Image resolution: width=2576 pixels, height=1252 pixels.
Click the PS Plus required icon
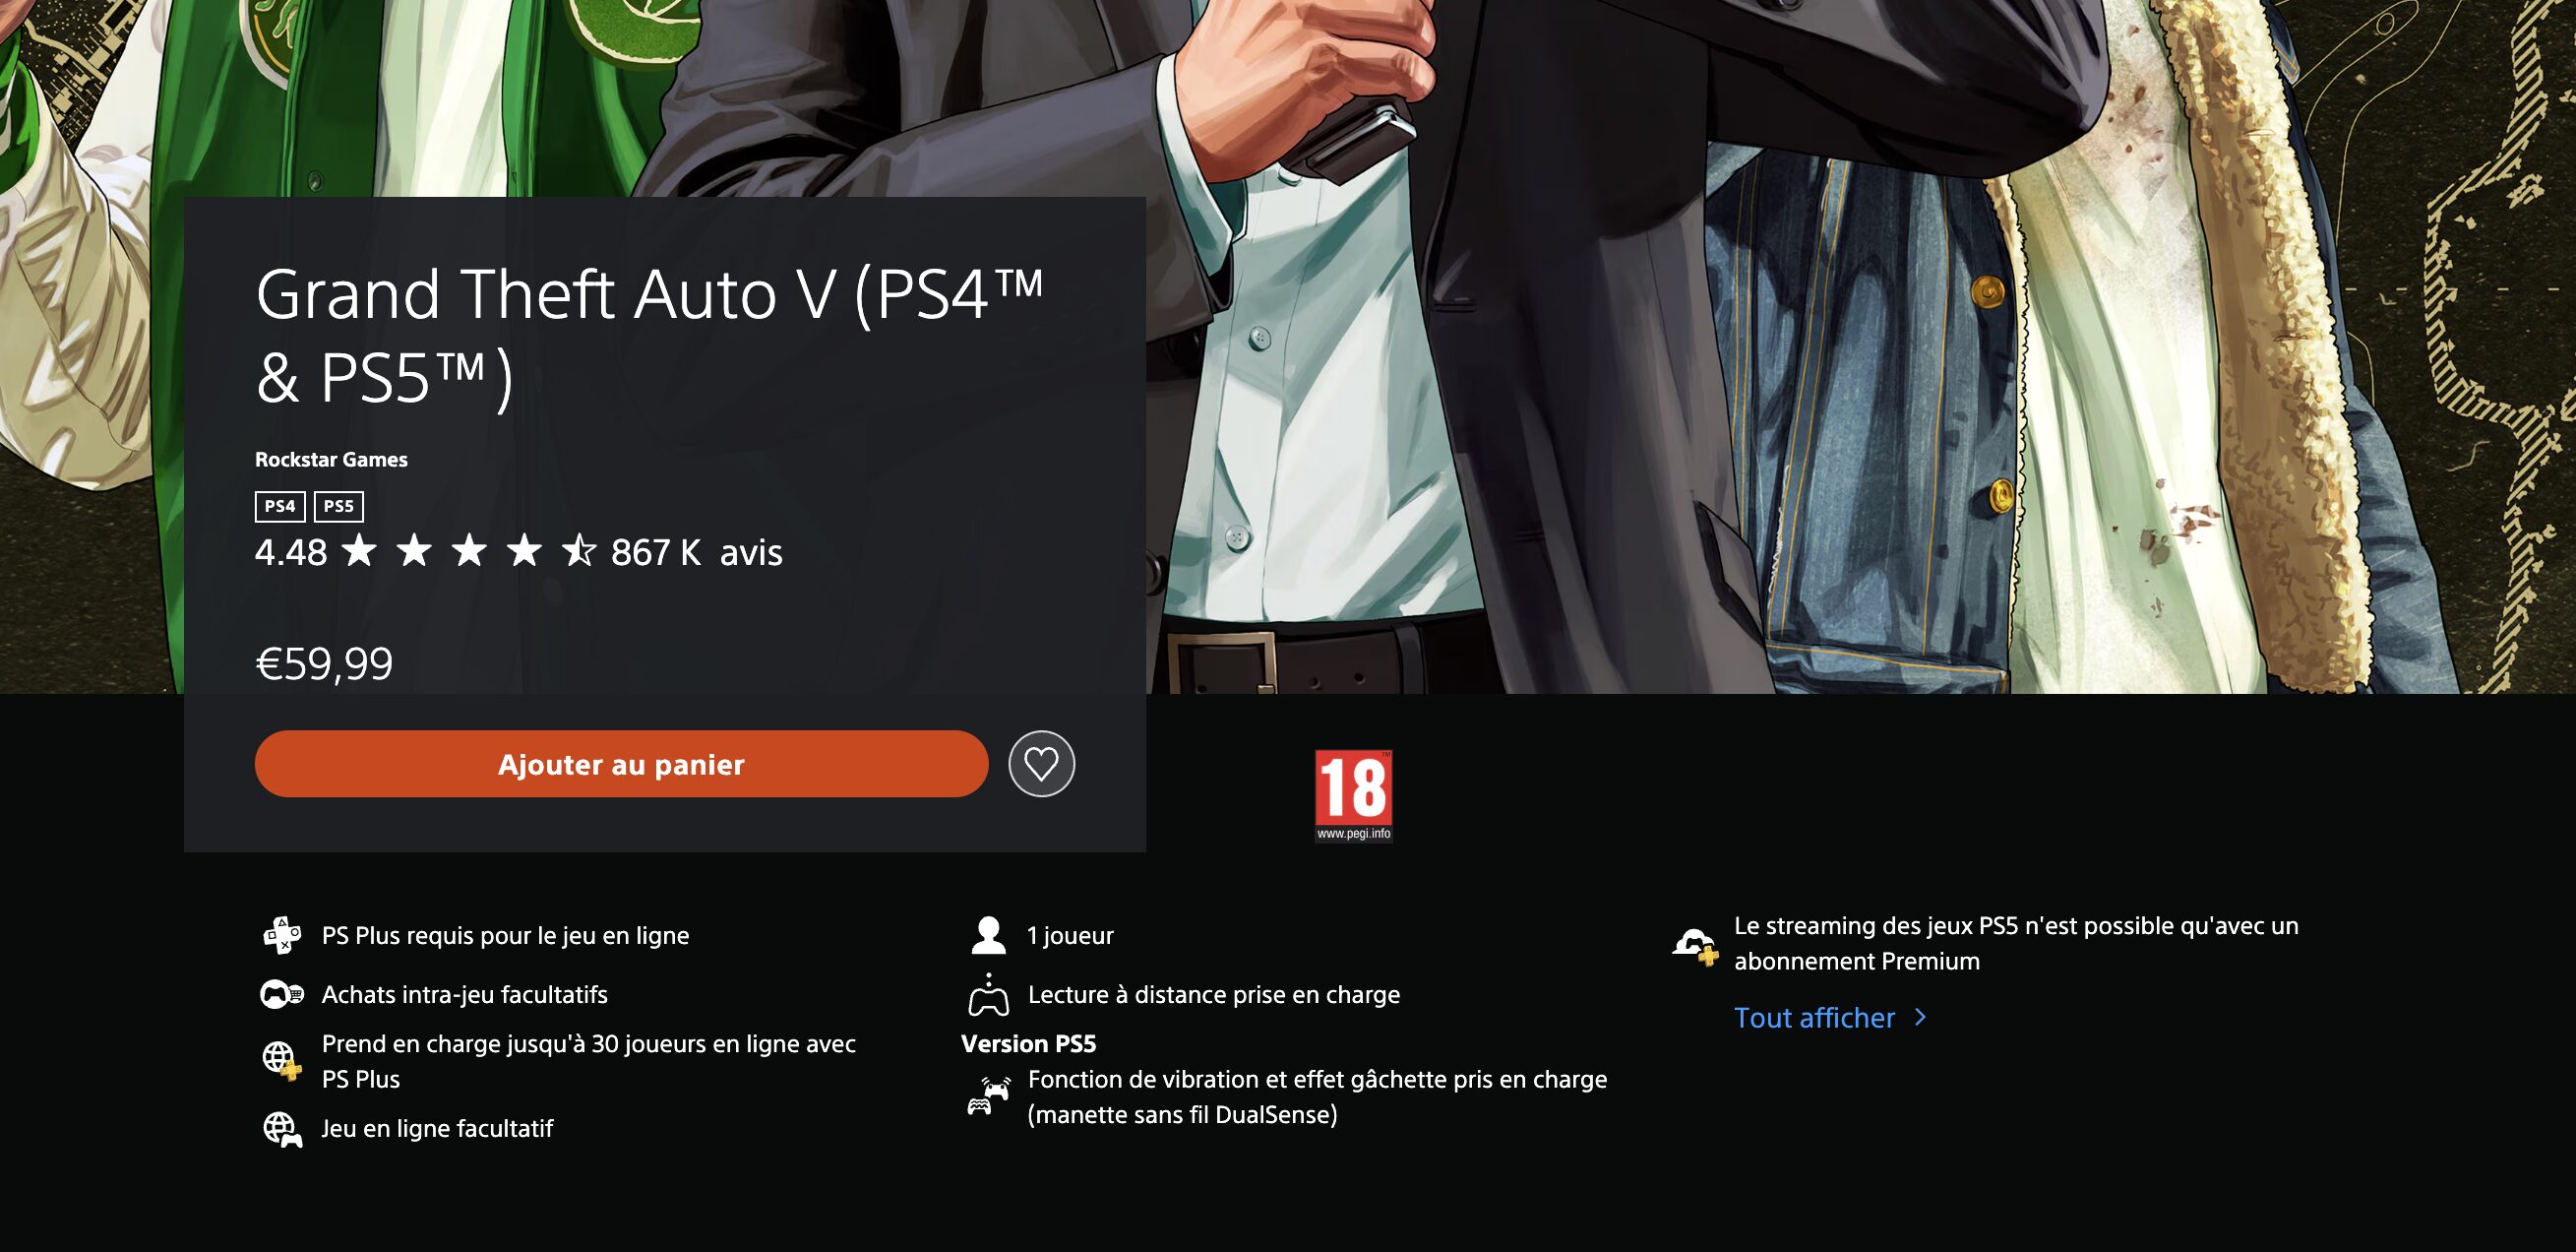tap(282, 935)
